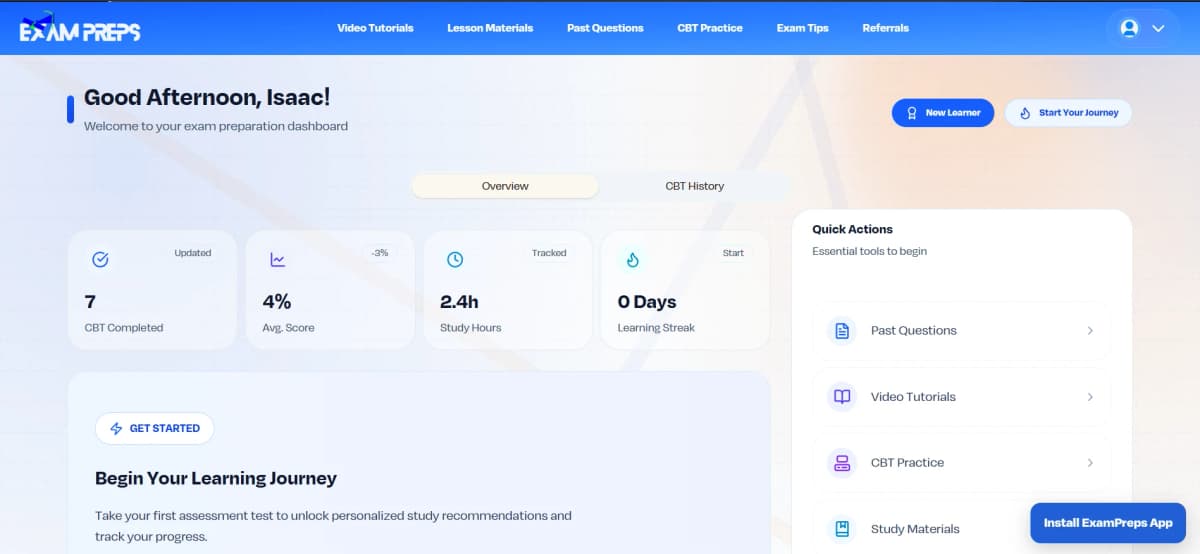Image resolution: width=1200 pixels, height=554 pixels.
Task: Click the Start badge on Learning Streak card
Action: point(733,253)
